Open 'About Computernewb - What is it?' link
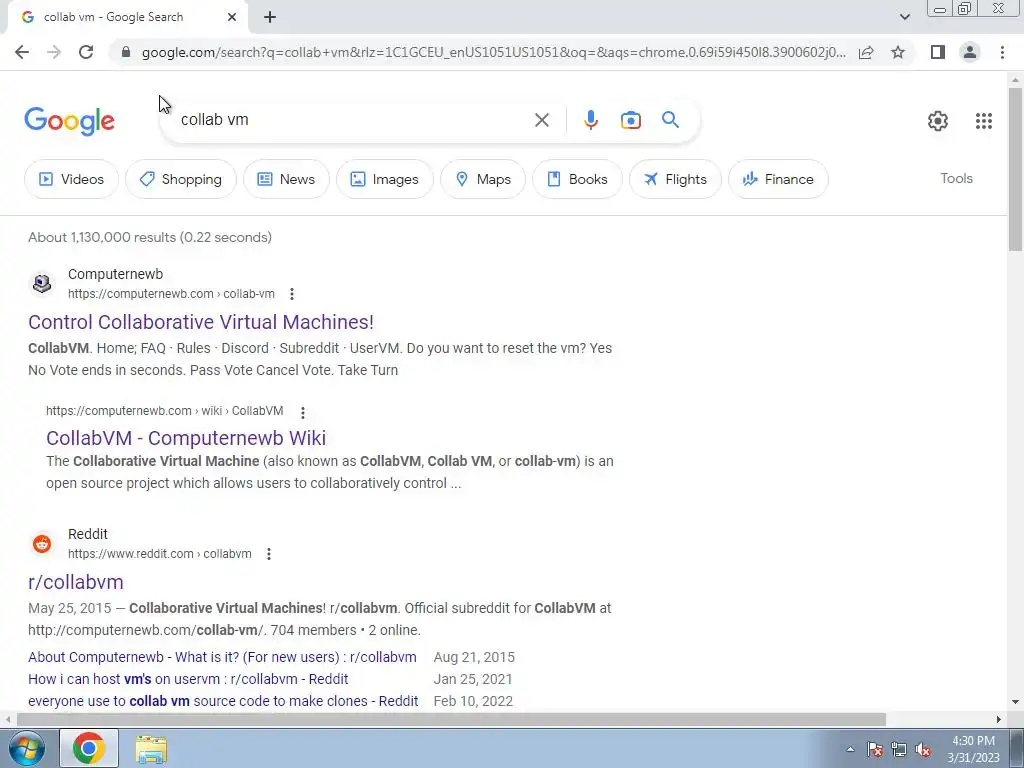The width and height of the screenshot is (1024, 768). [x=222, y=657]
